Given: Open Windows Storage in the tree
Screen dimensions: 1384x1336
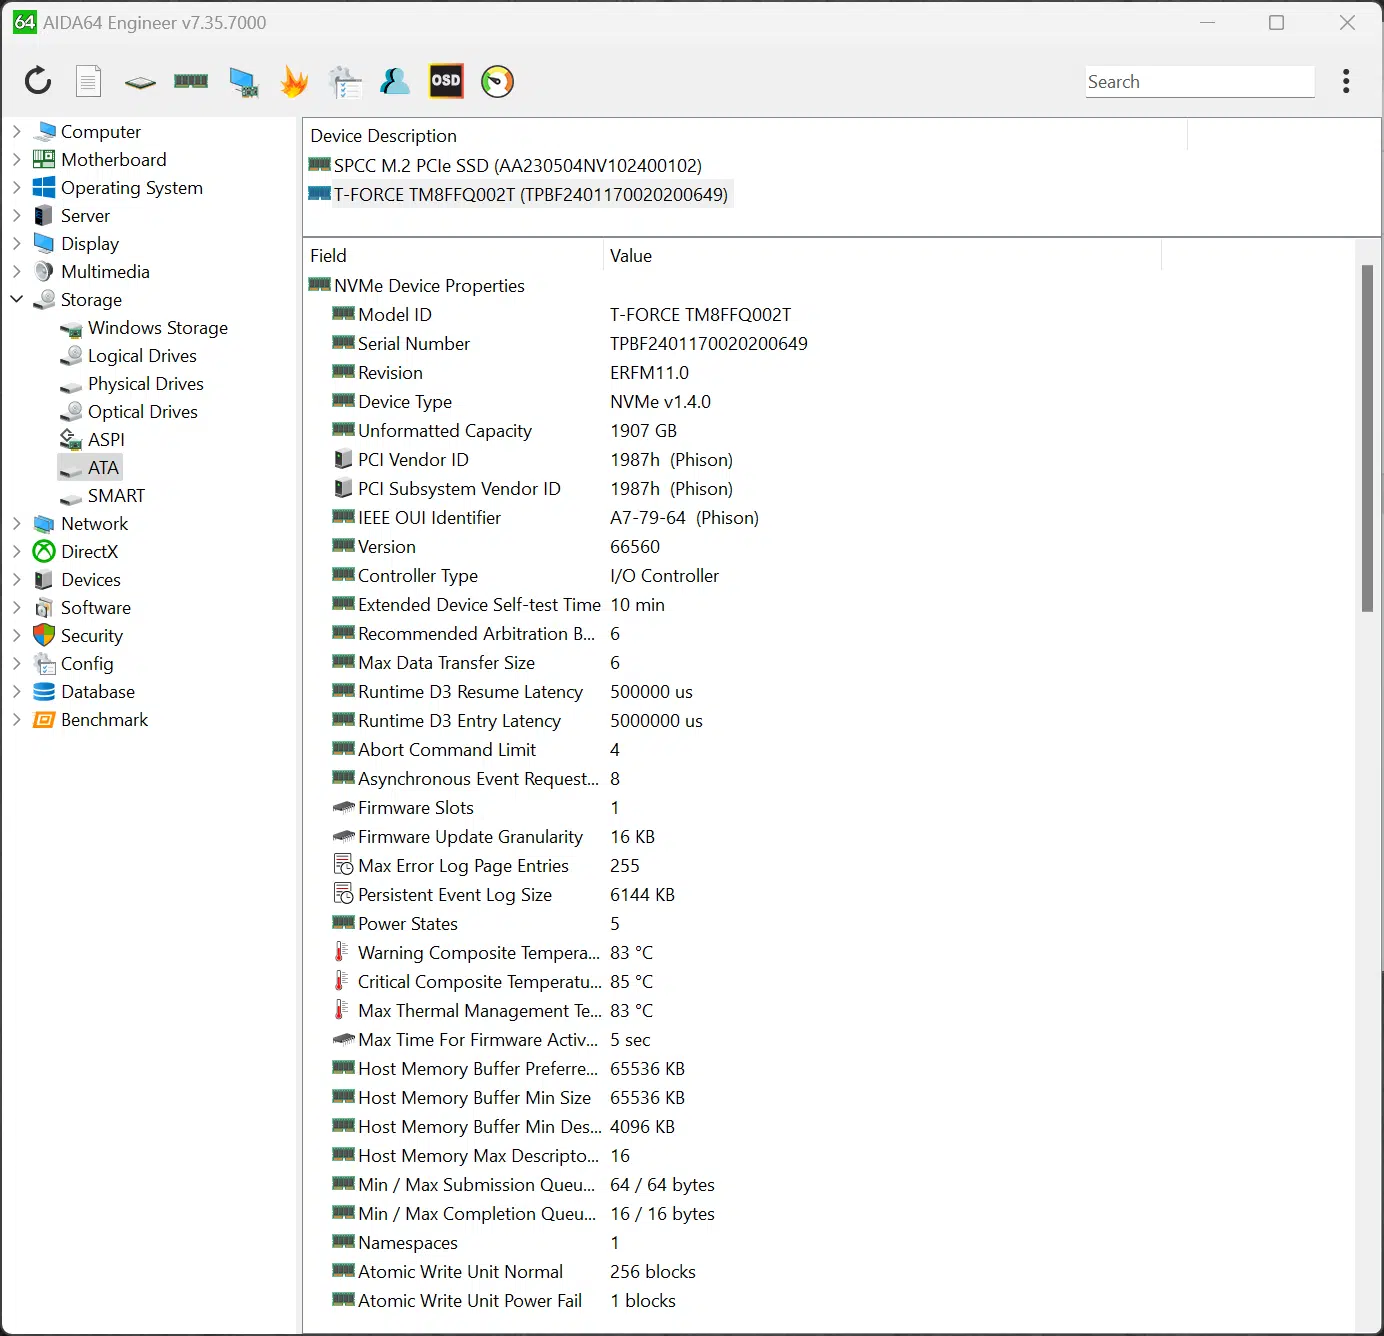Looking at the screenshot, I should point(158,327).
